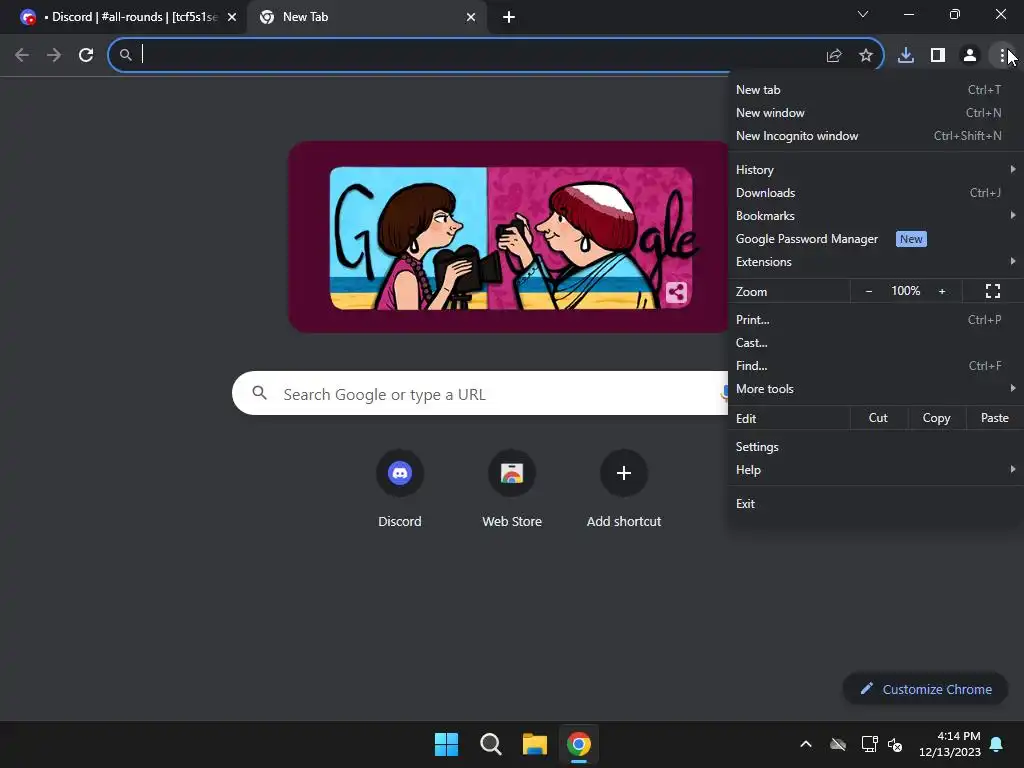Increase zoom with plus button
The image size is (1024, 768).
click(x=942, y=291)
